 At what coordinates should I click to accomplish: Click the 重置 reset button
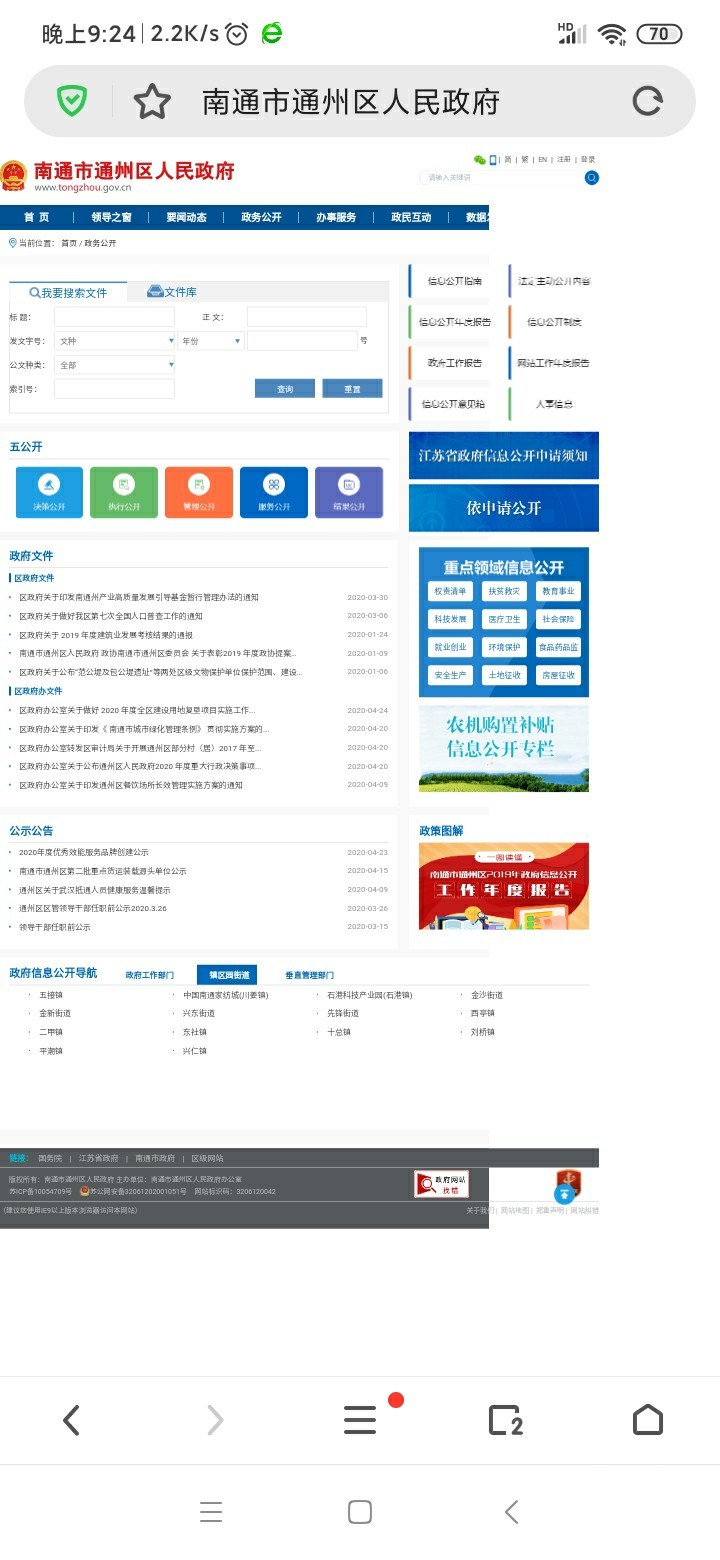tap(352, 389)
